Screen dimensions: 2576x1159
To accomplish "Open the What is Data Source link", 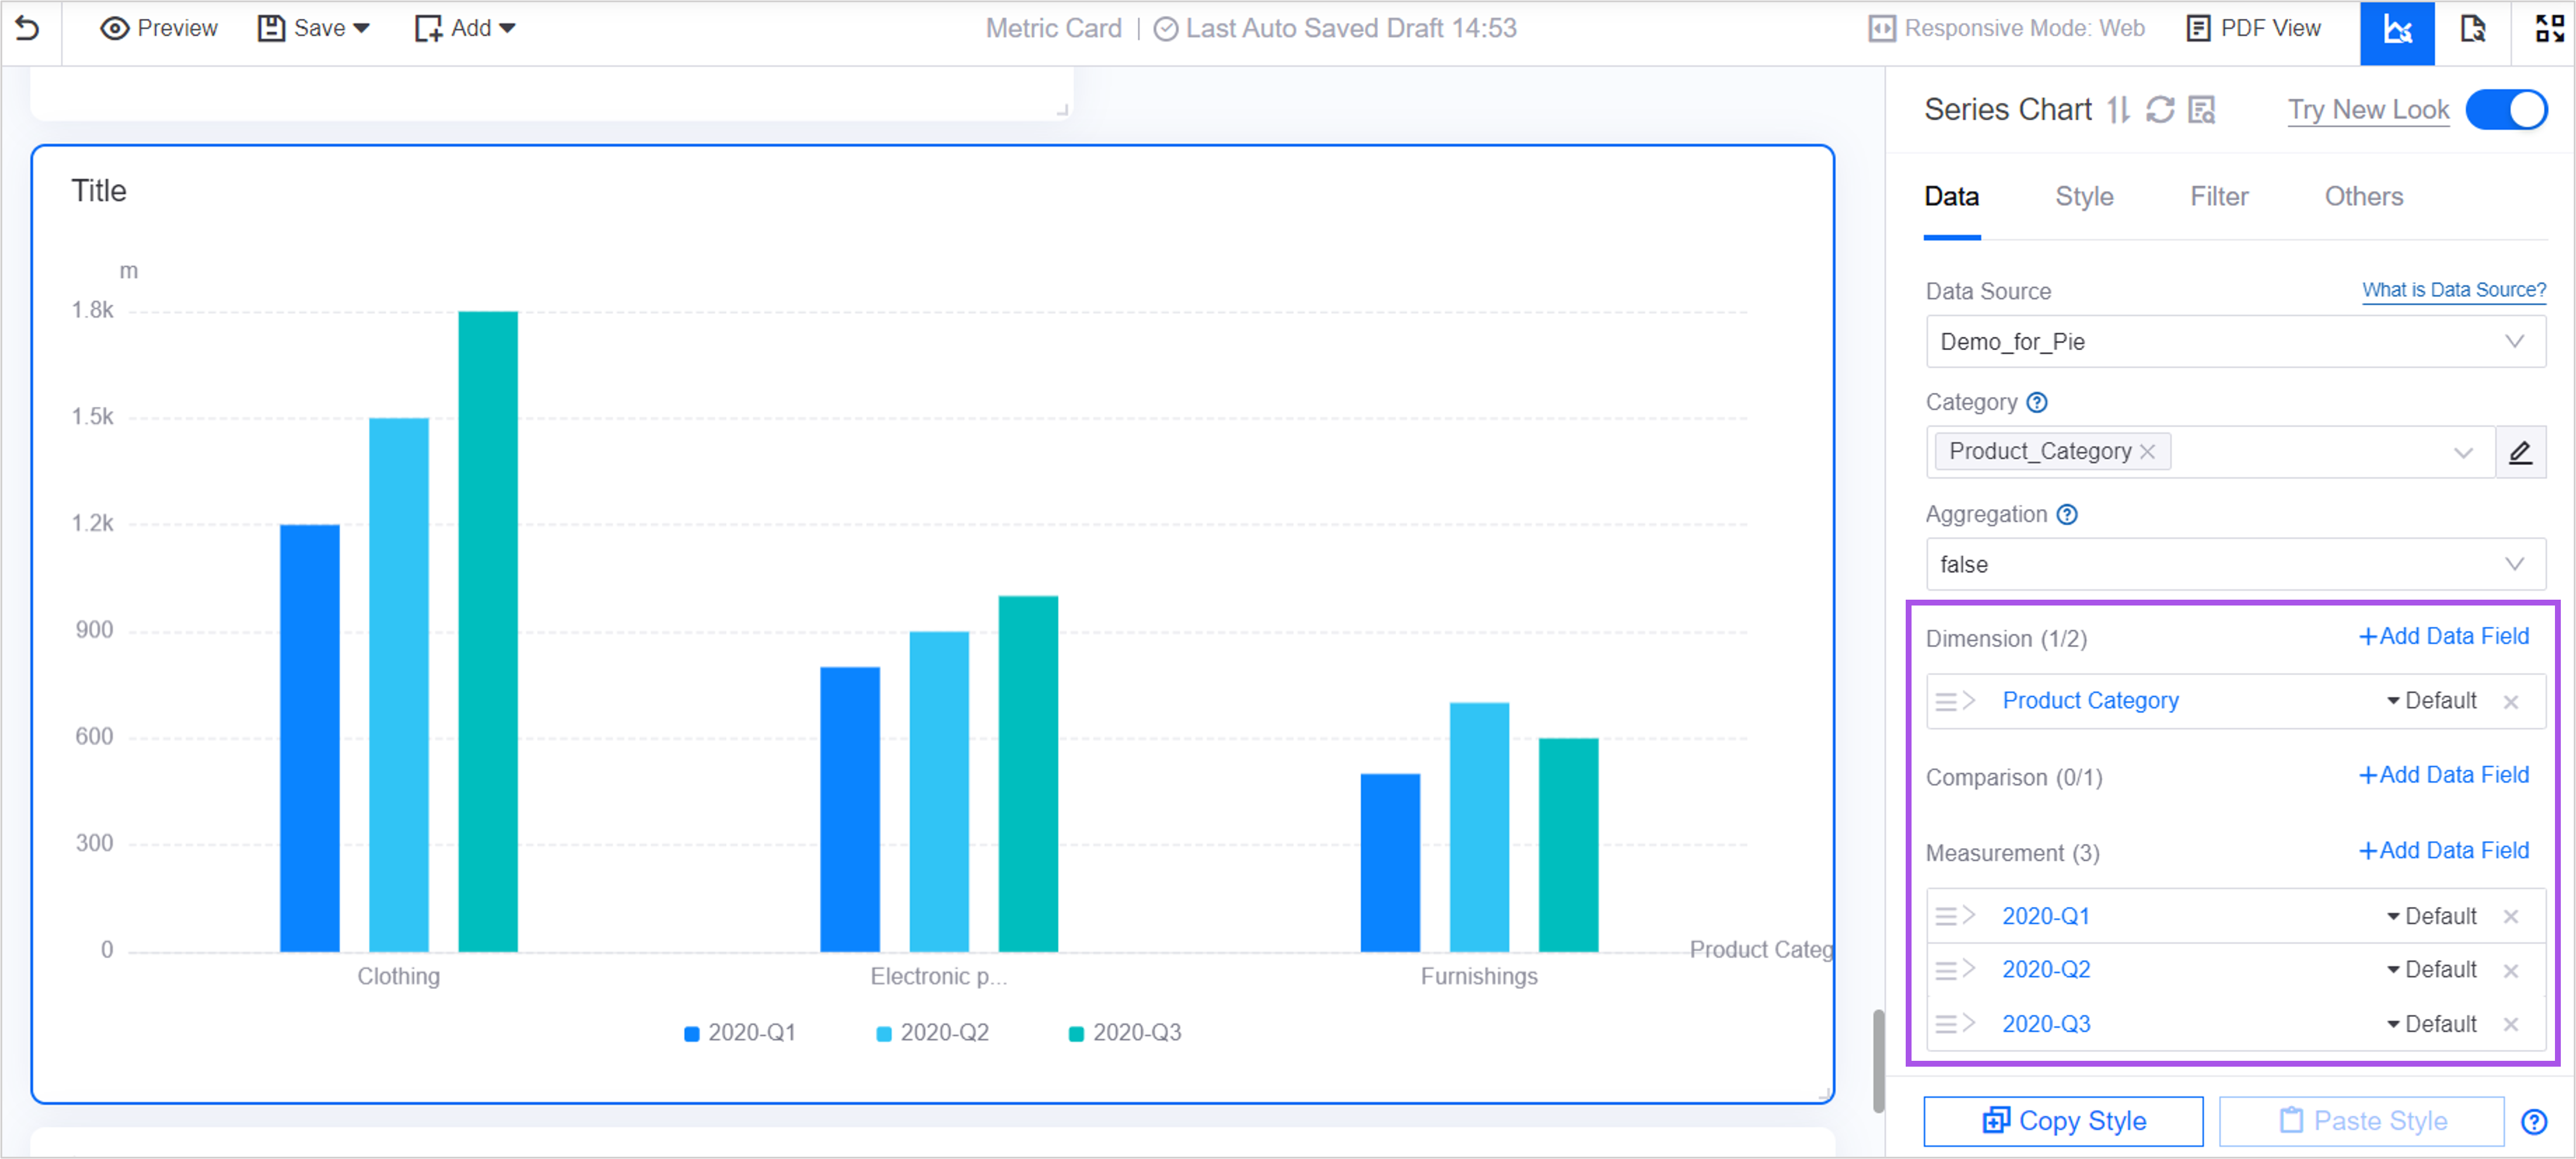I will pyautogui.click(x=2454, y=290).
